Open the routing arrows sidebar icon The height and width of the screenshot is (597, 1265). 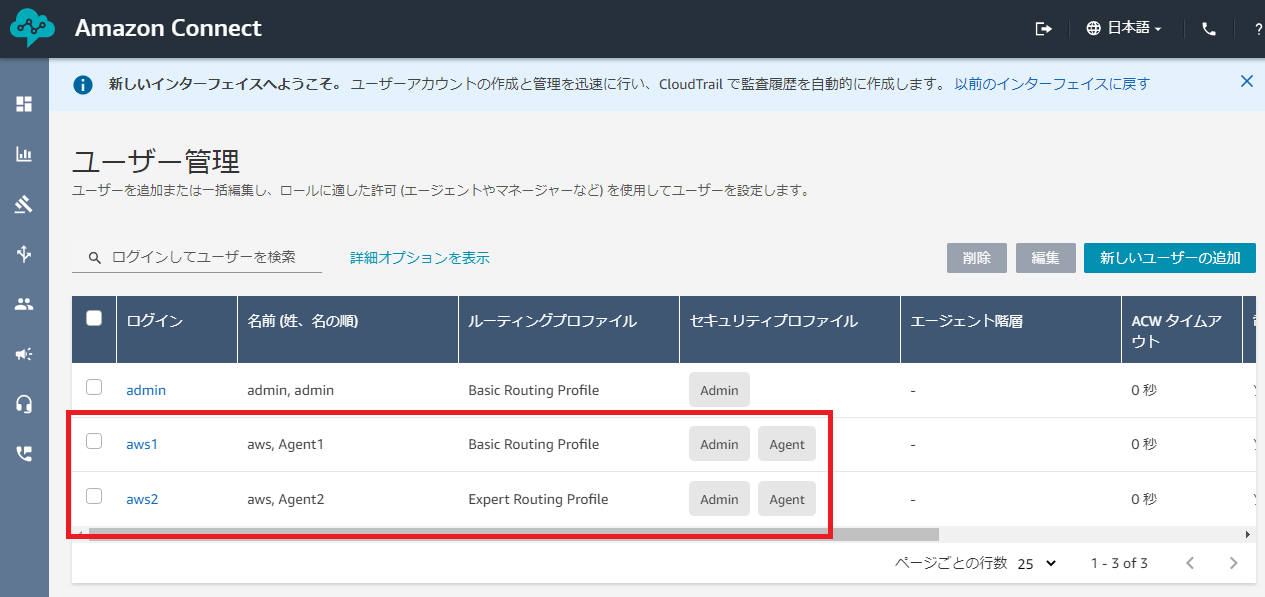[24, 254]
